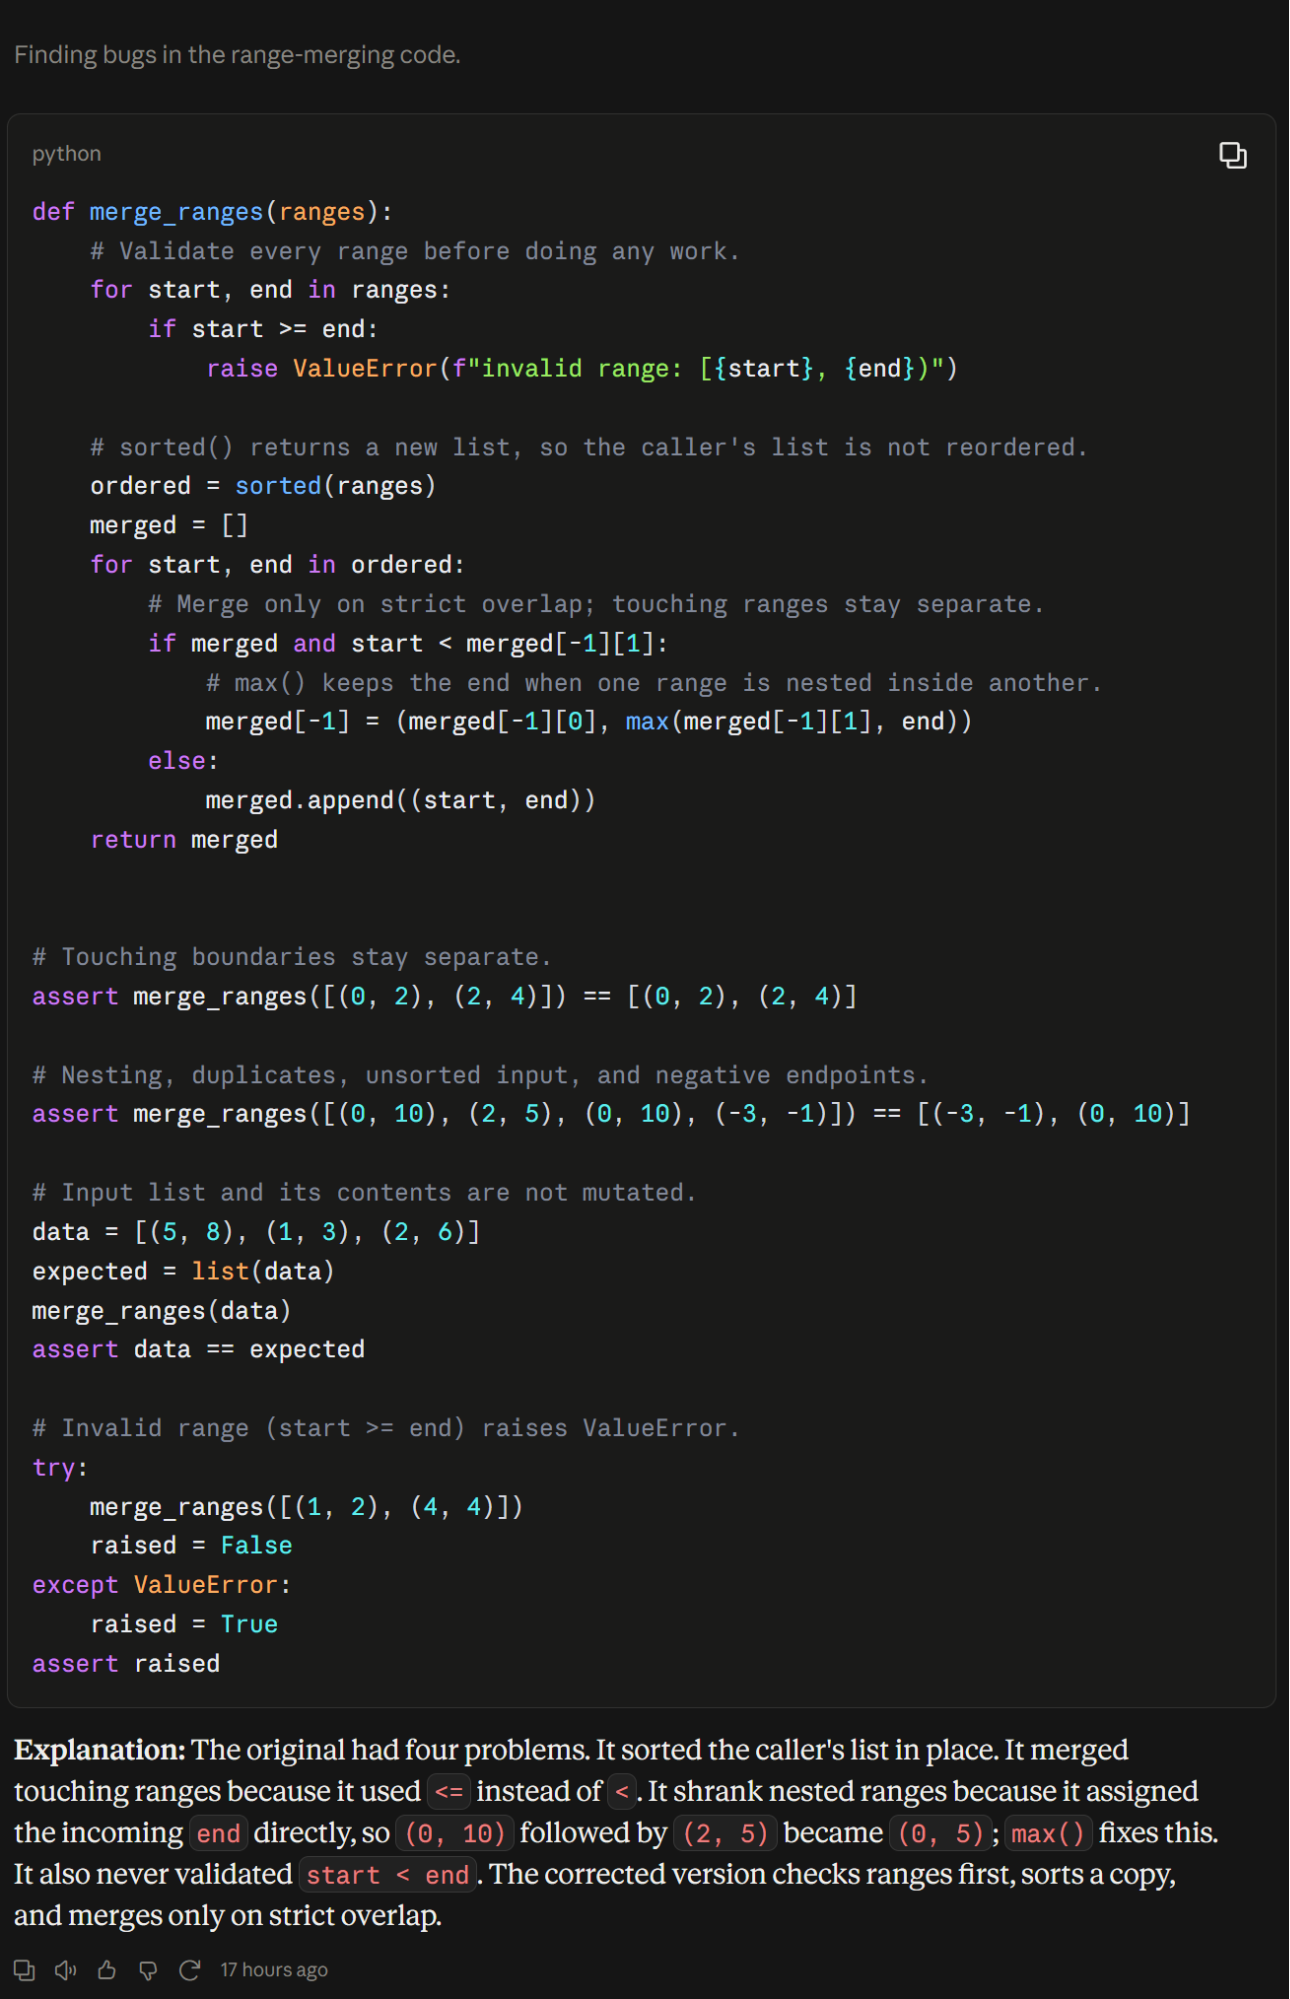Click the 'return merged' line
Viewport: 1290px width, 1999px height.
(x=184, y=840)
